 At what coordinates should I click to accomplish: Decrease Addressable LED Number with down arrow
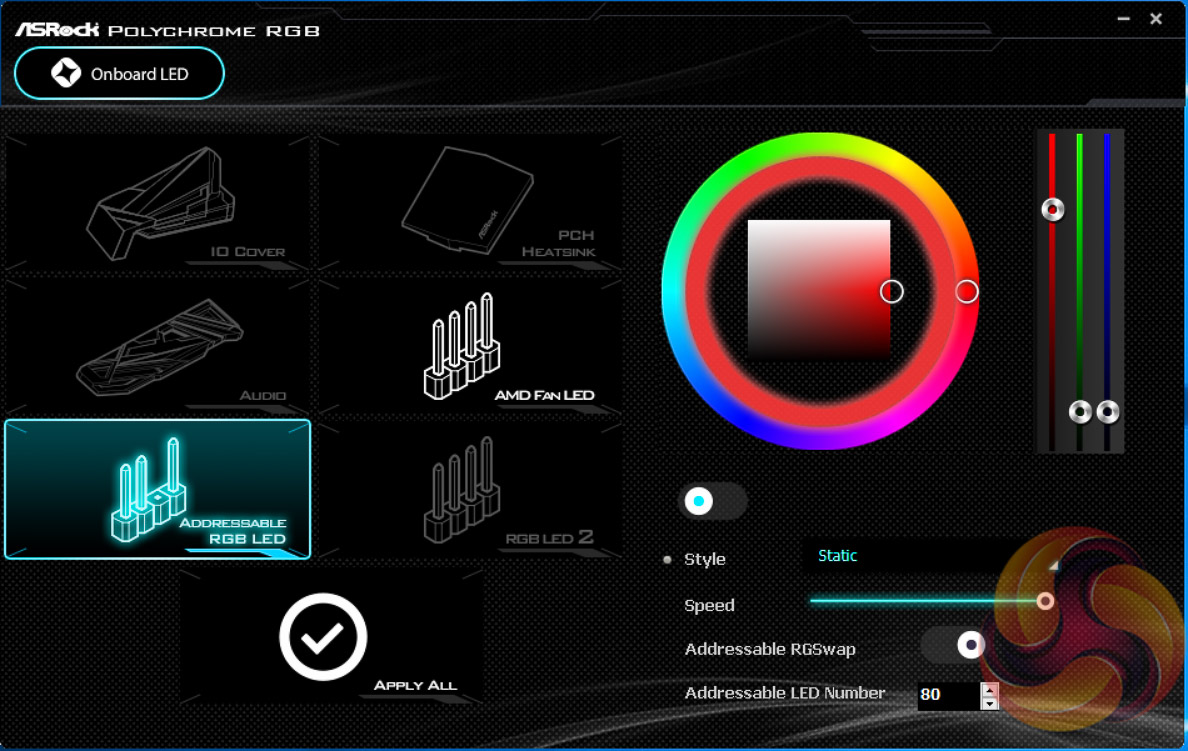tap(989, 703)
